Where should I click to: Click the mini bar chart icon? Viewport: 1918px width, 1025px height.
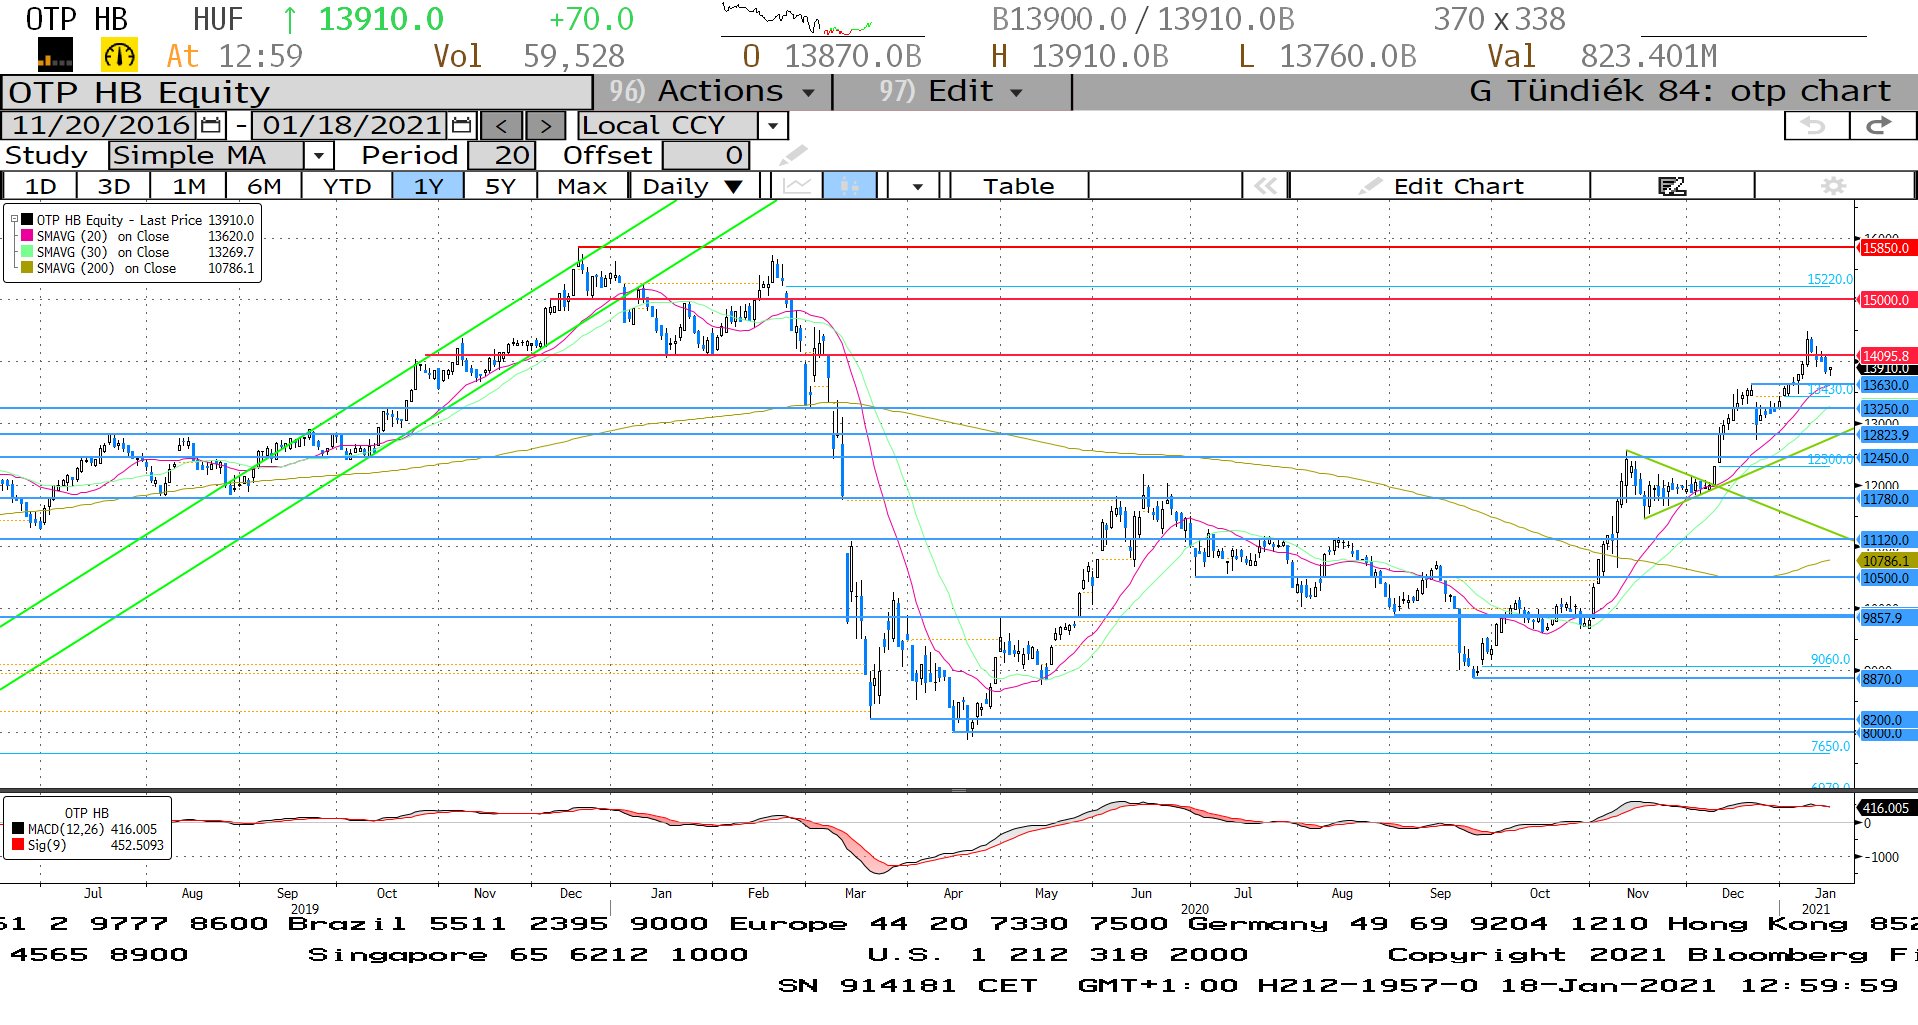point(55,55)
